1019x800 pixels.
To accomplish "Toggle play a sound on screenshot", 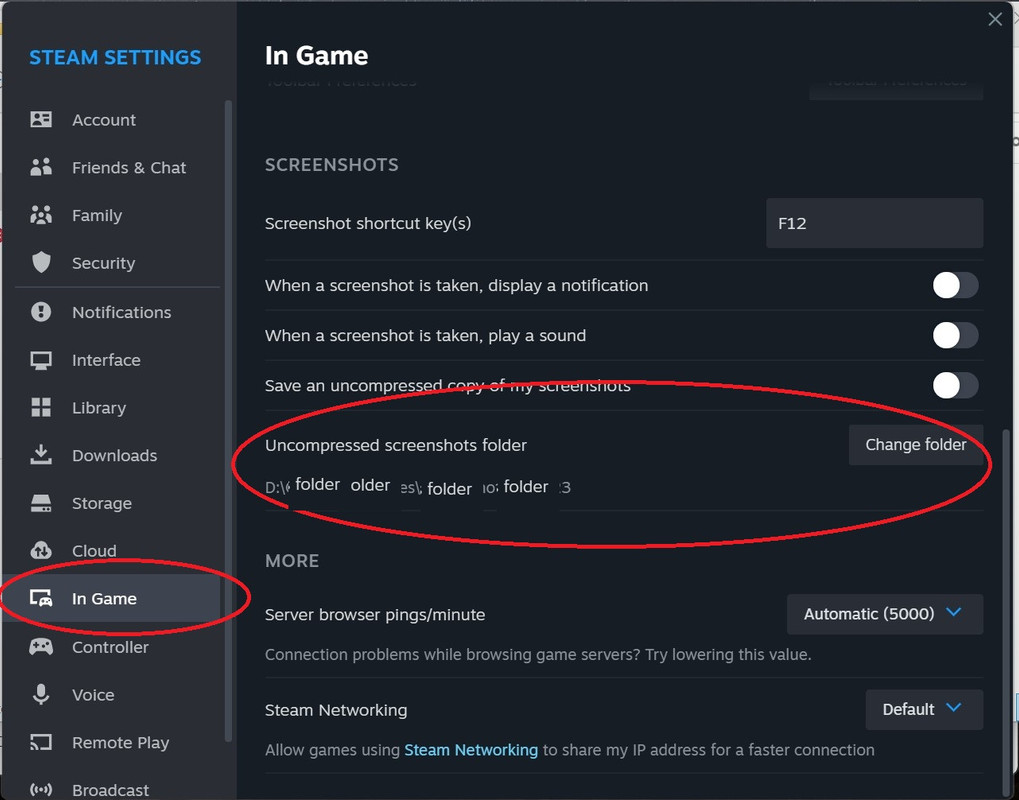I will coord(955,335).
